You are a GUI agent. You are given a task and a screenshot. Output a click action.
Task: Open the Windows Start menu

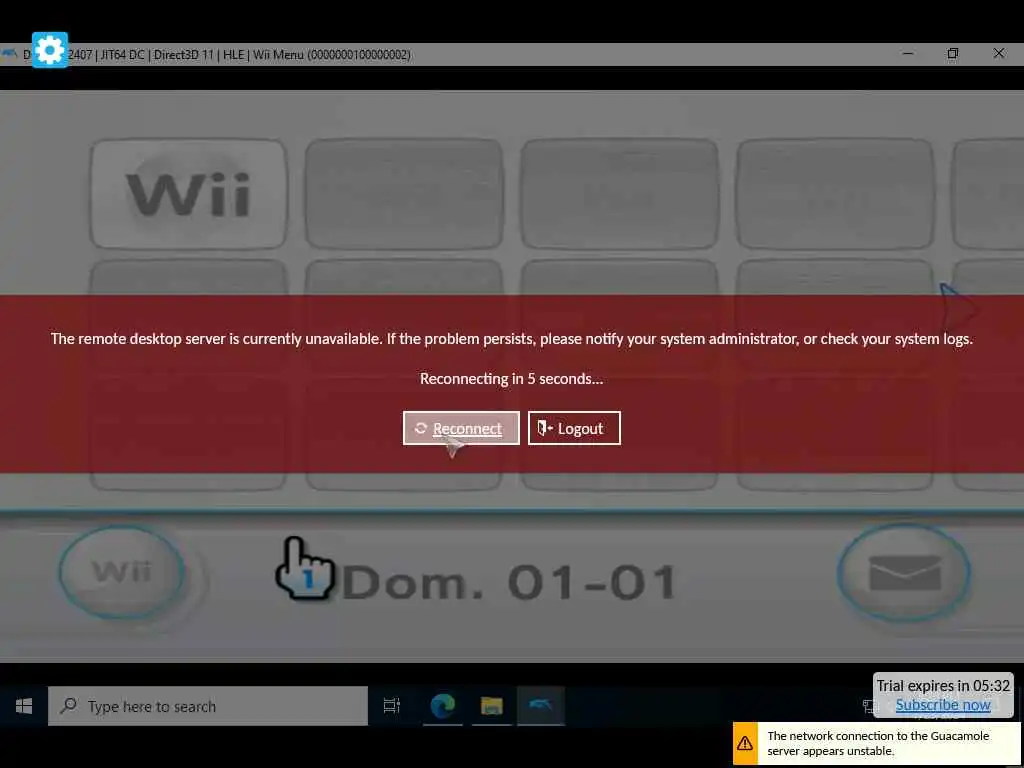[24, 706]
